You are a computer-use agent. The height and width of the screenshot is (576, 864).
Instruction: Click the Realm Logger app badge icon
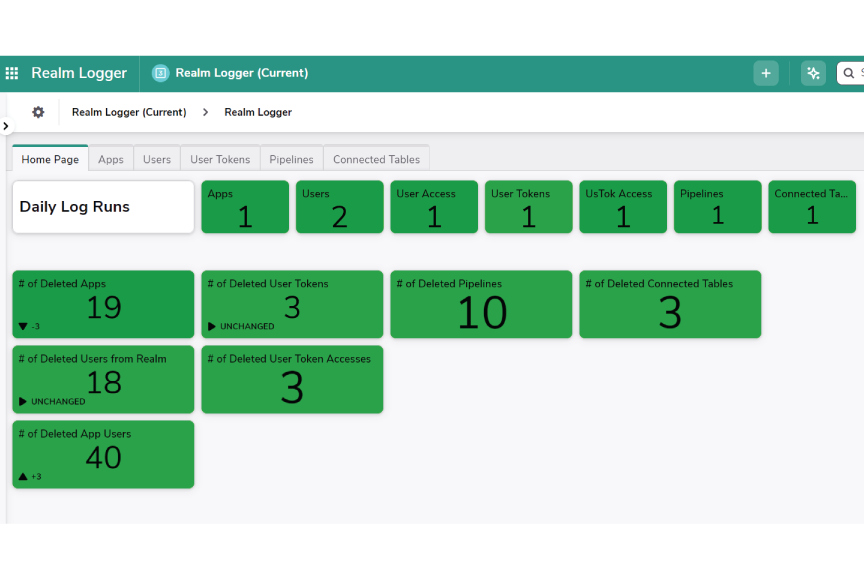click(160, 72)
